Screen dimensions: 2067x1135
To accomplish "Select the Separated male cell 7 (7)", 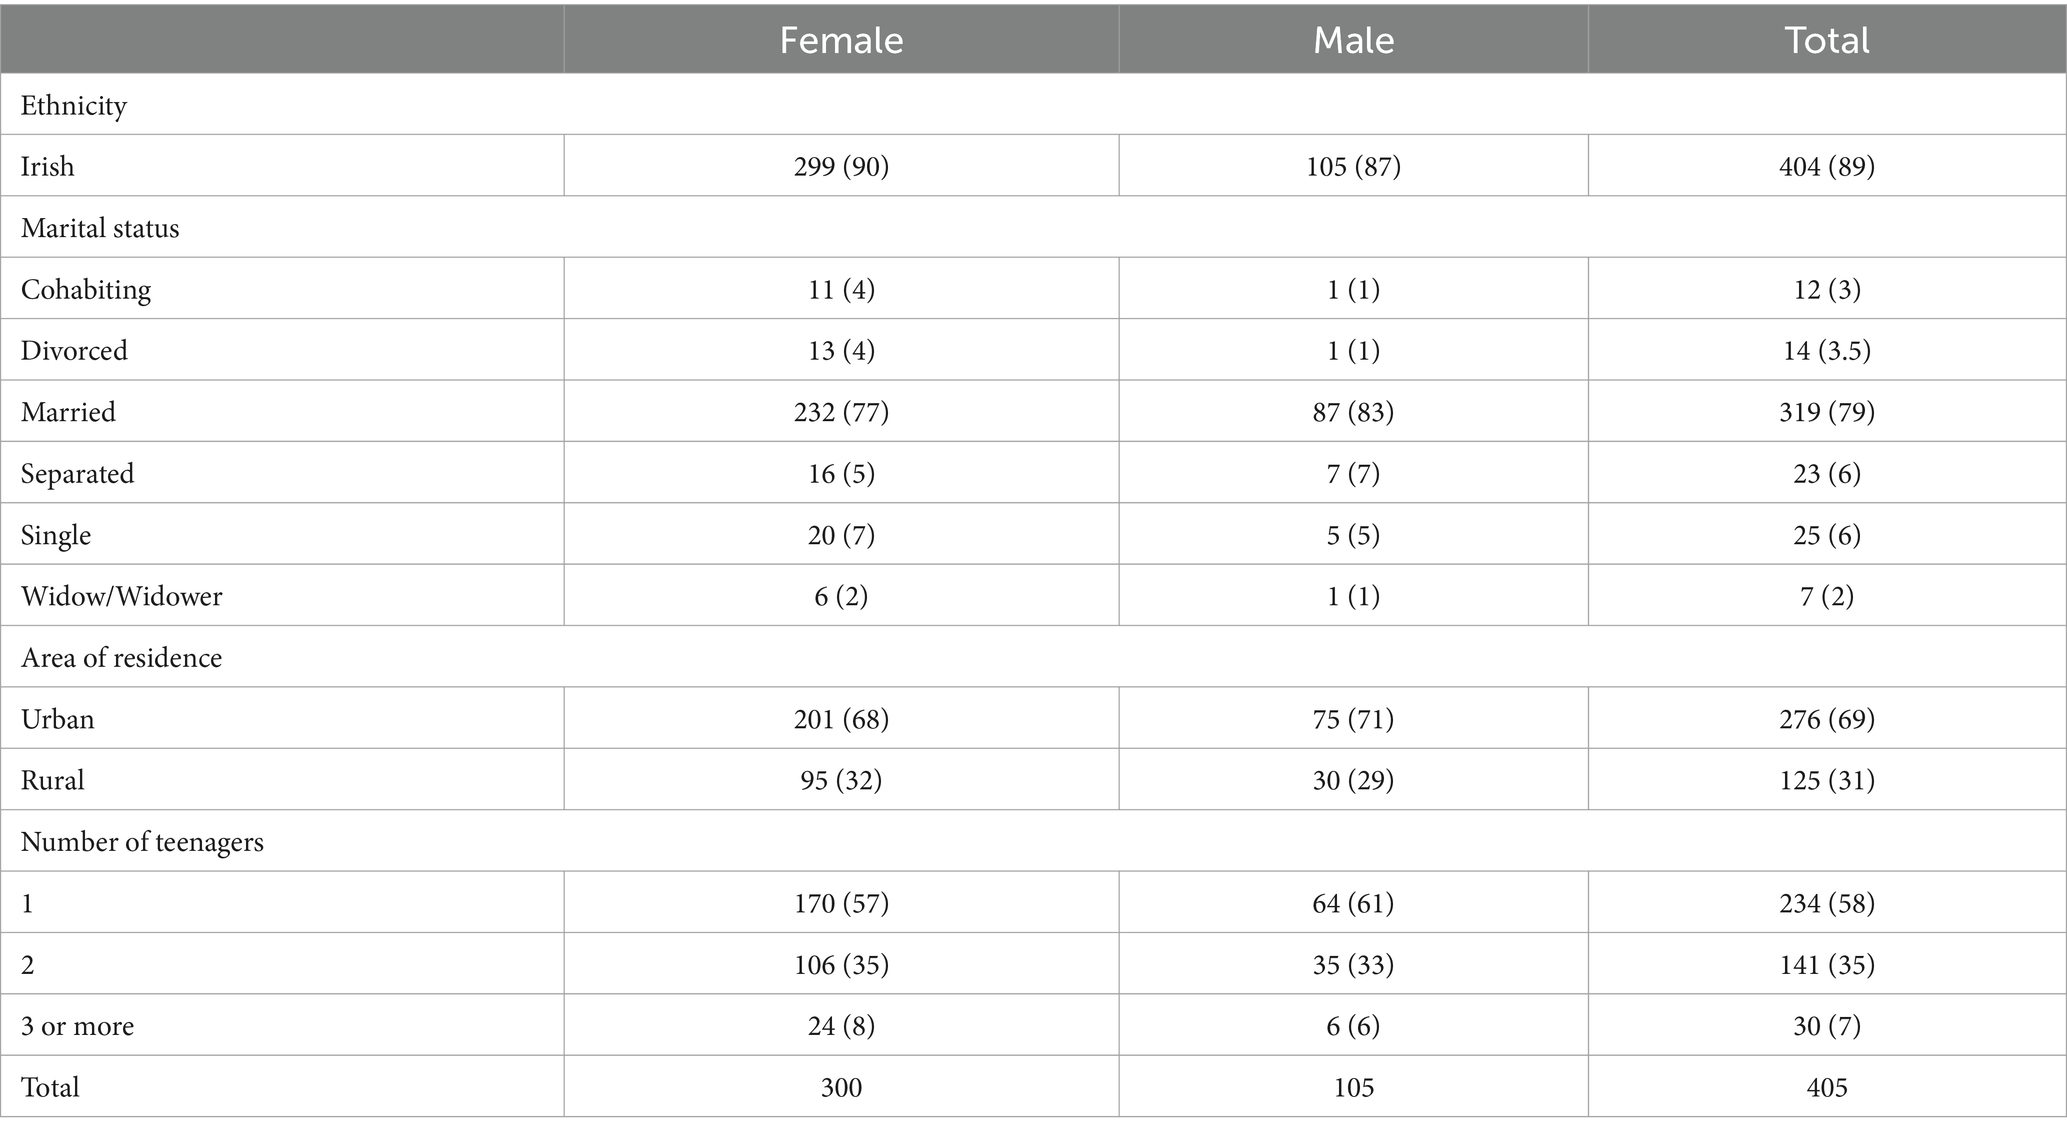I will pyautogui.click(x=1353, y=474).
